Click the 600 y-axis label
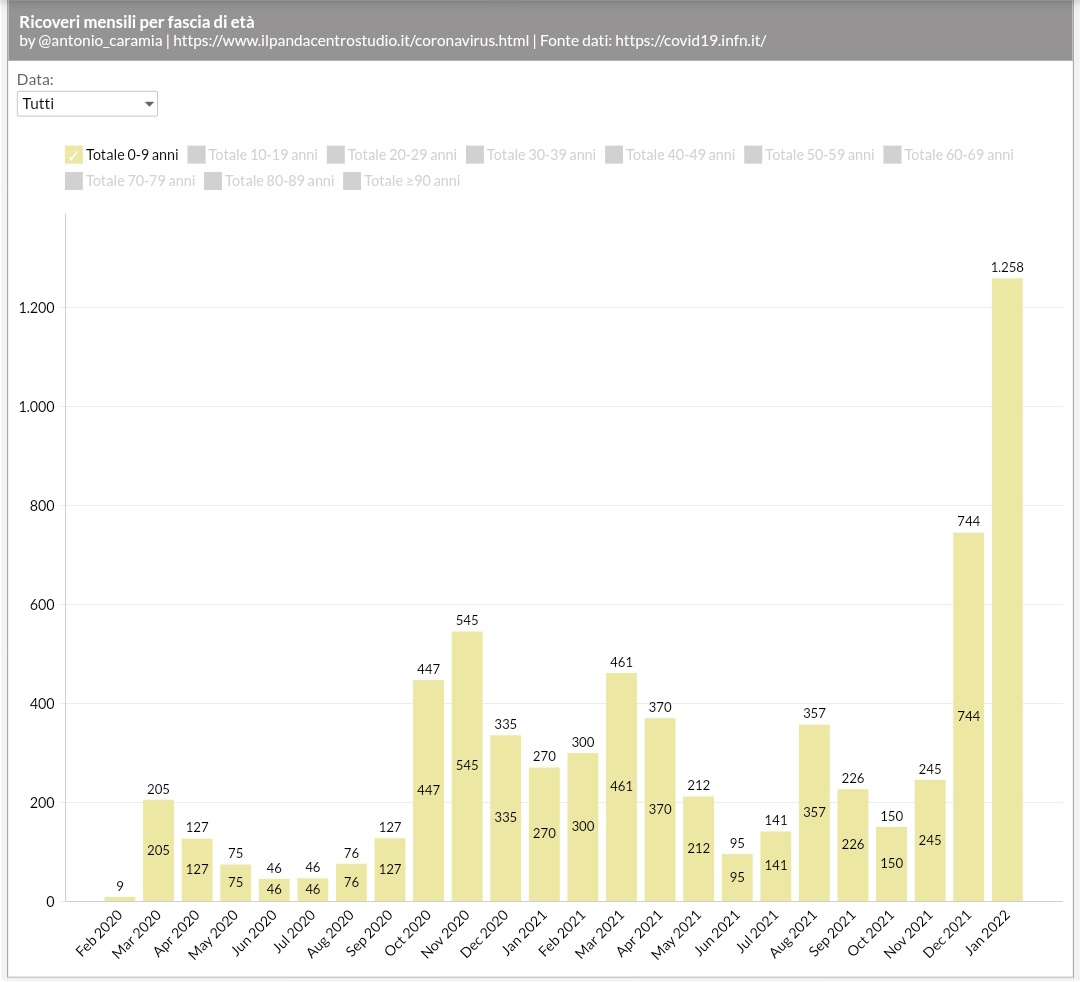1080x982 pixels. [x=41, y=605]
